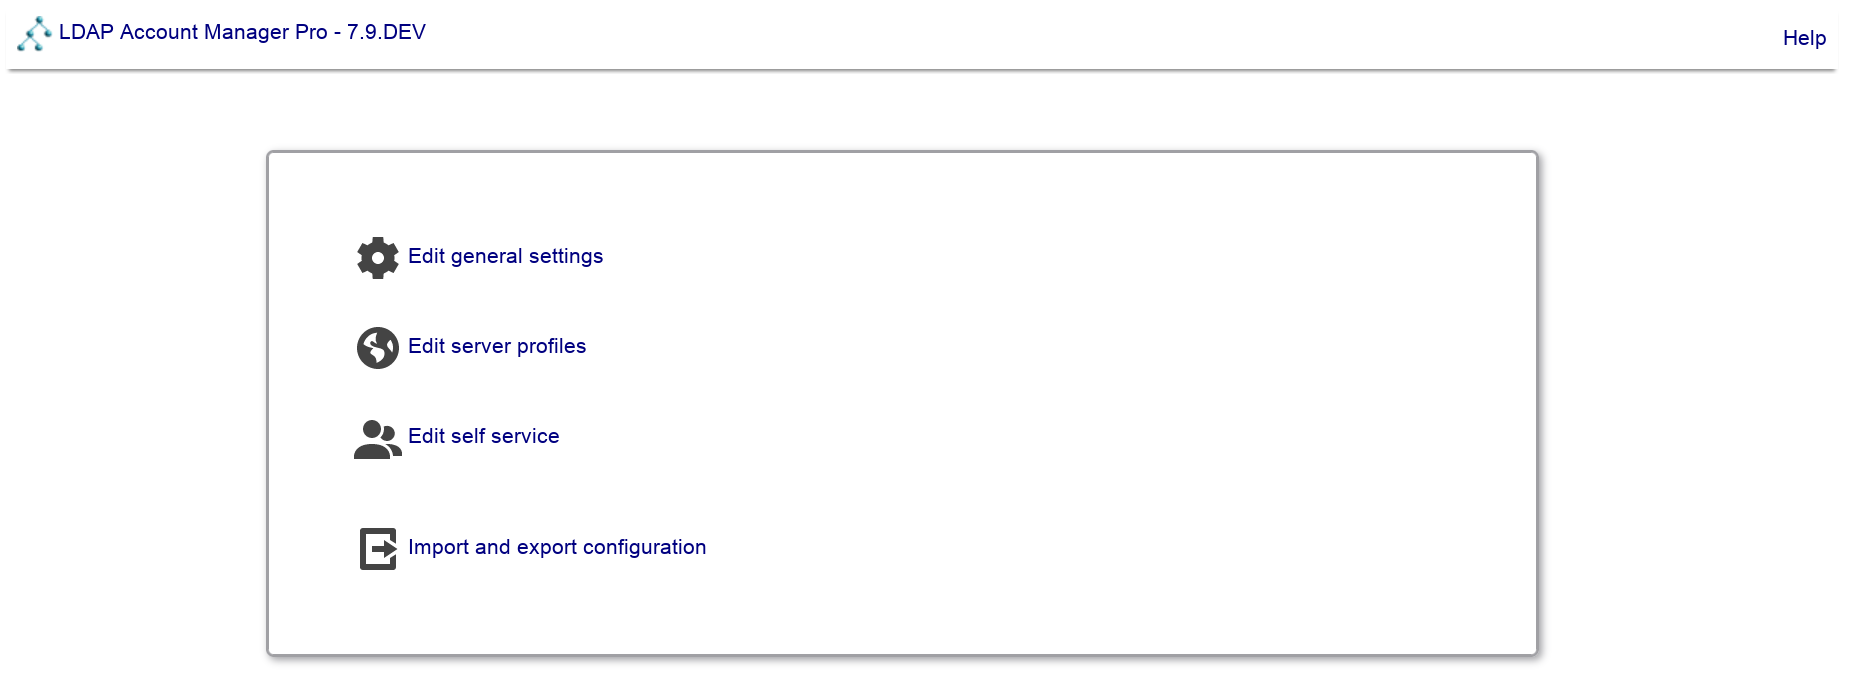Open Import and export configuration
1874x698 pixels.
tap(556, 548)
